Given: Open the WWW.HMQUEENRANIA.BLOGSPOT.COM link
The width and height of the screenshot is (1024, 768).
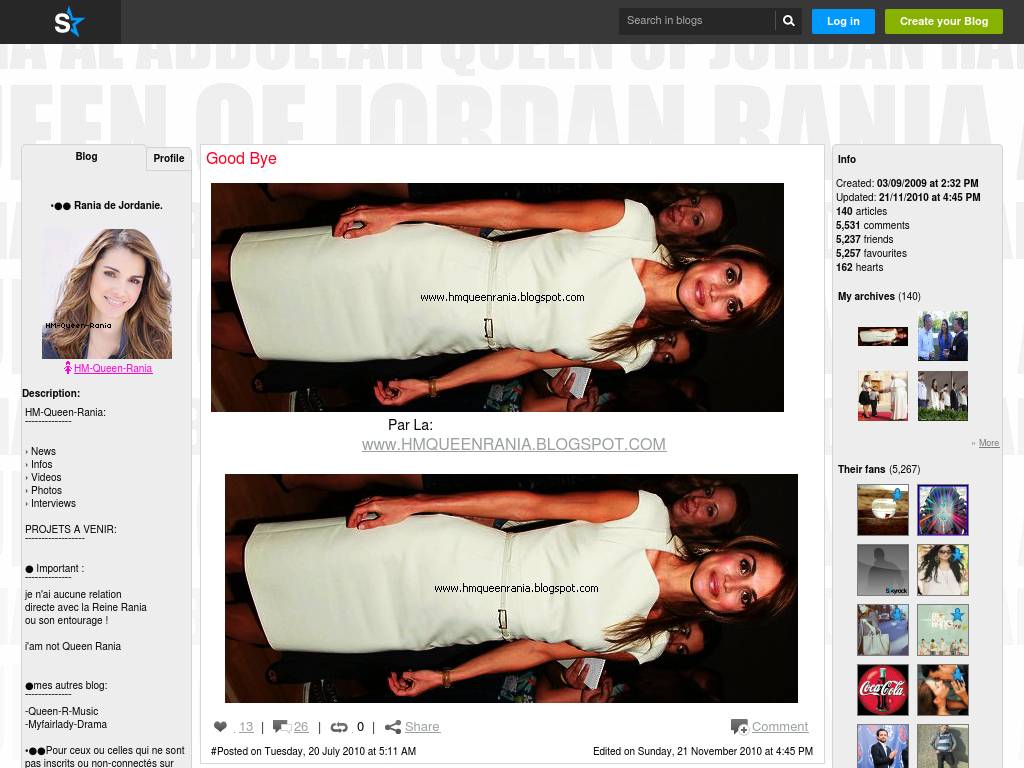Looking at the screenshot, I should 514,444.
